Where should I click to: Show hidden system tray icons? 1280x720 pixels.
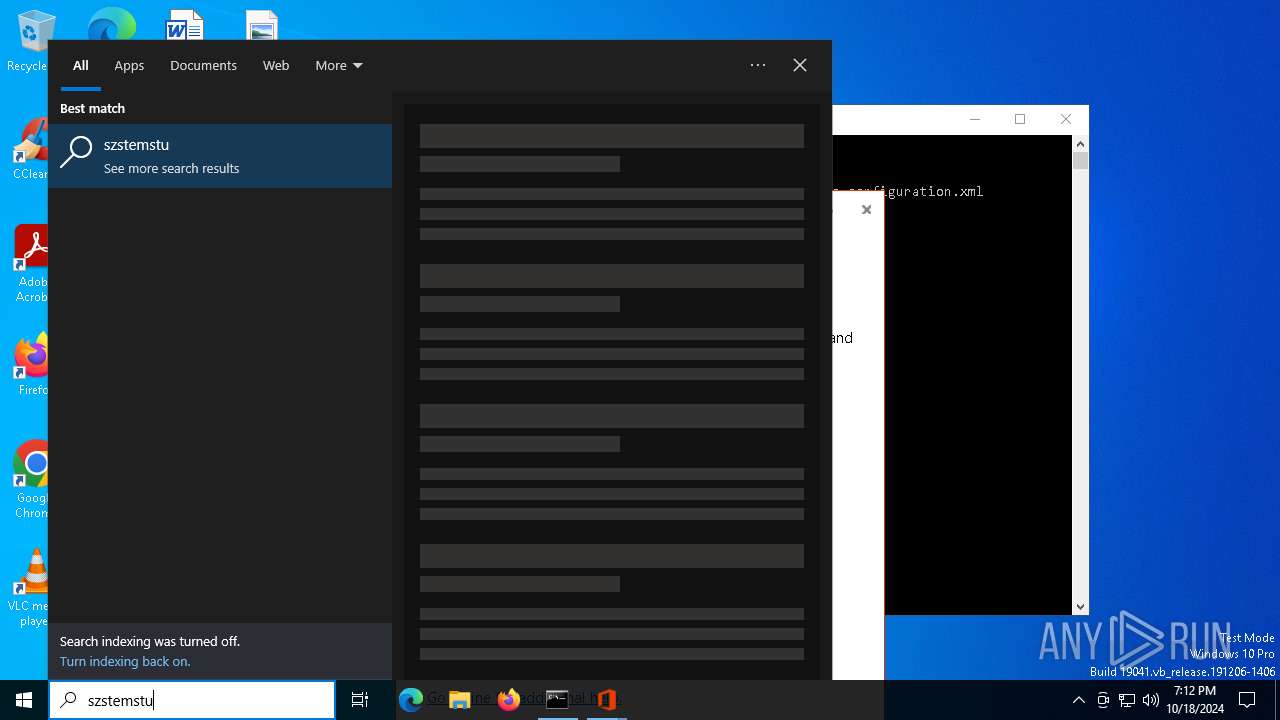[1078, 700]
